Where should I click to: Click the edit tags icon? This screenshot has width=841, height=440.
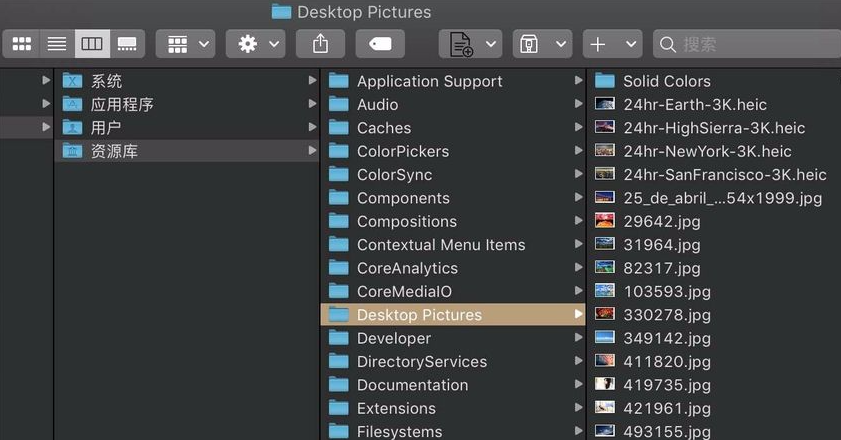coord(380,44)
